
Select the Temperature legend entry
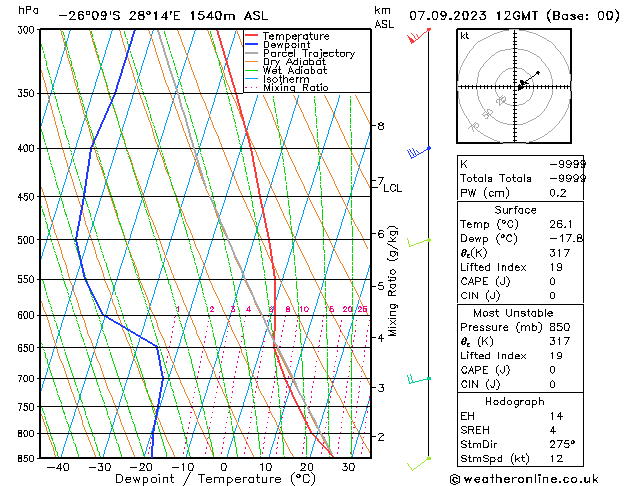pos(296,36)
